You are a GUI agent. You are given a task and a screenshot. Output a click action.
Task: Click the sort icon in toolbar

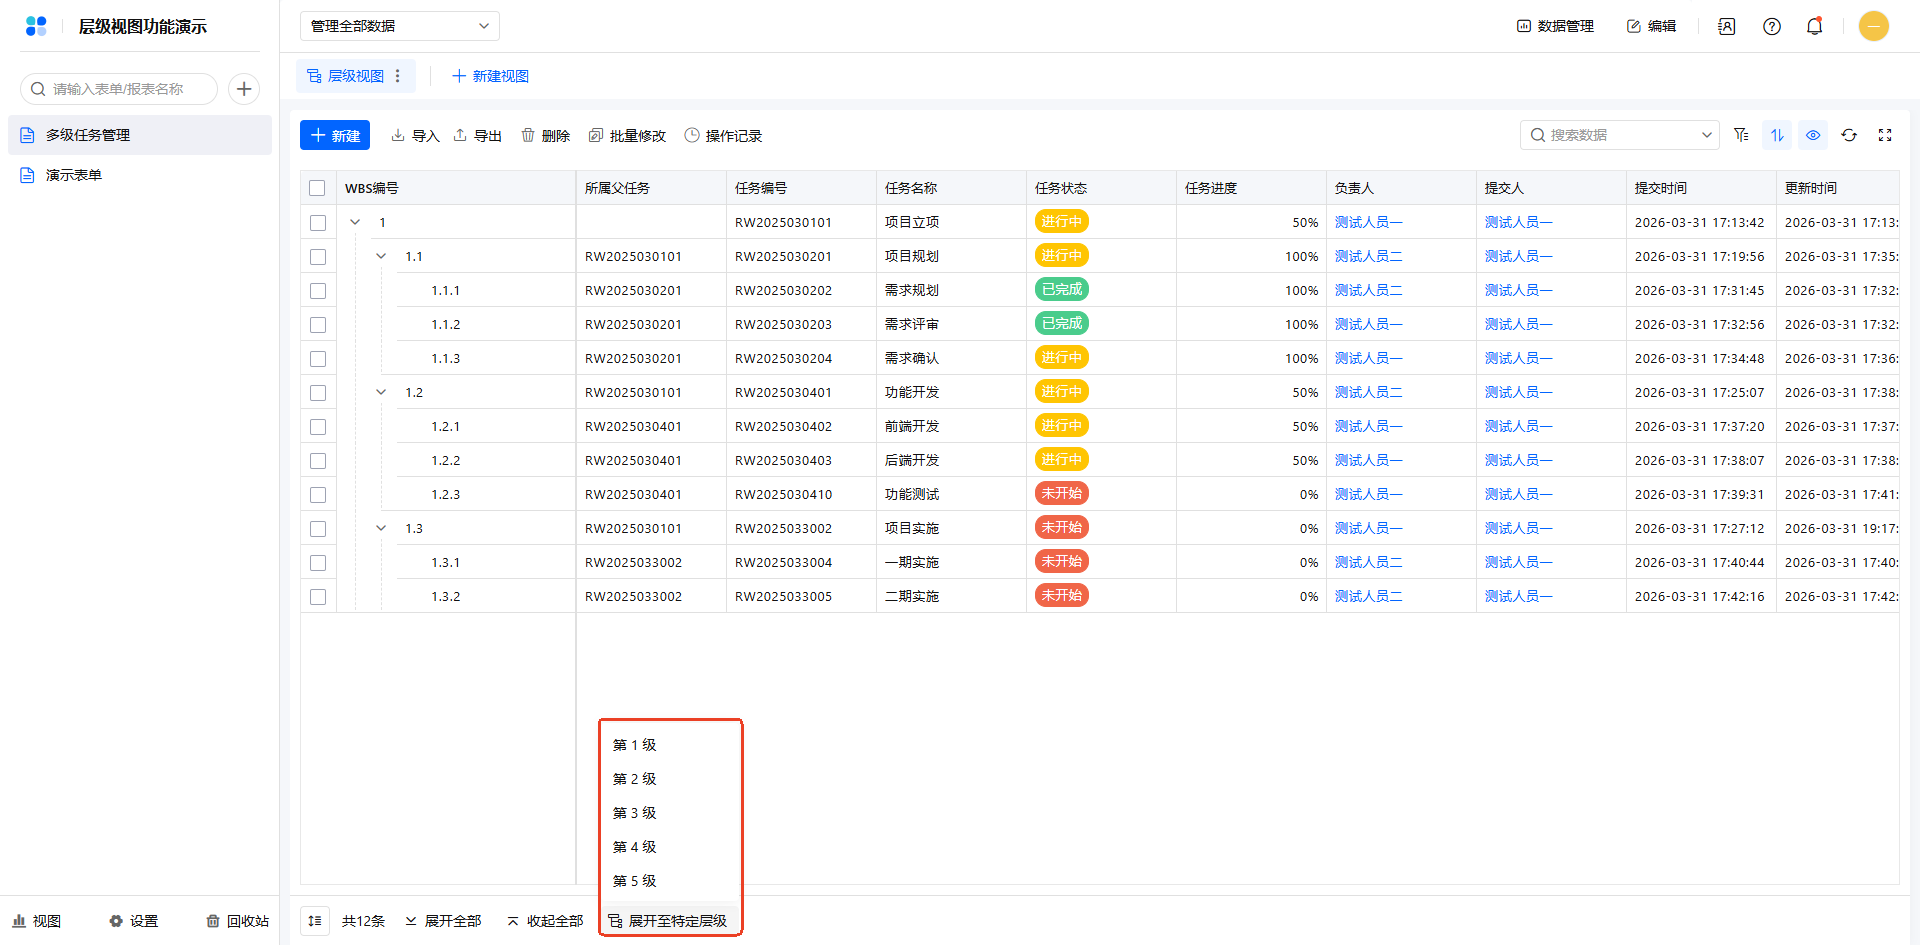click(1777, 135)
